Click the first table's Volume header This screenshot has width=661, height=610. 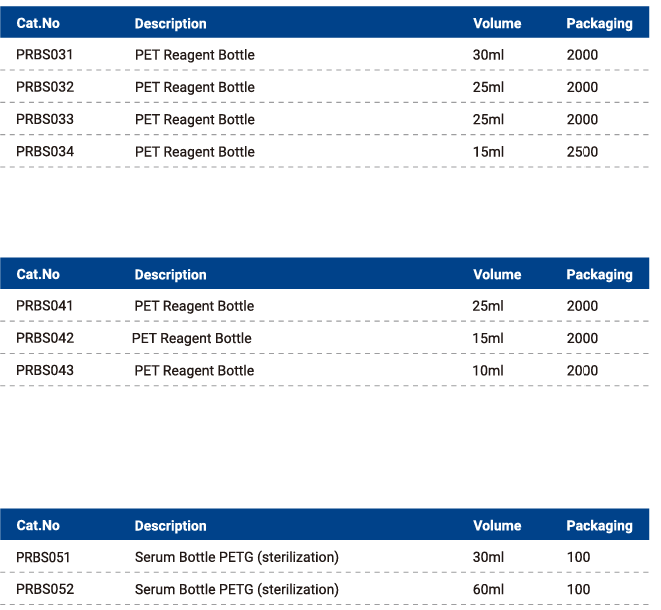497,23
